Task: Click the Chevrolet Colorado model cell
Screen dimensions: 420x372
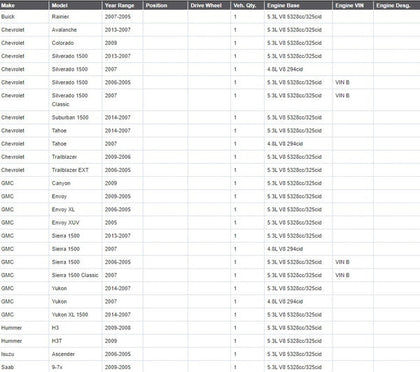Action: (x=75, y=43)
